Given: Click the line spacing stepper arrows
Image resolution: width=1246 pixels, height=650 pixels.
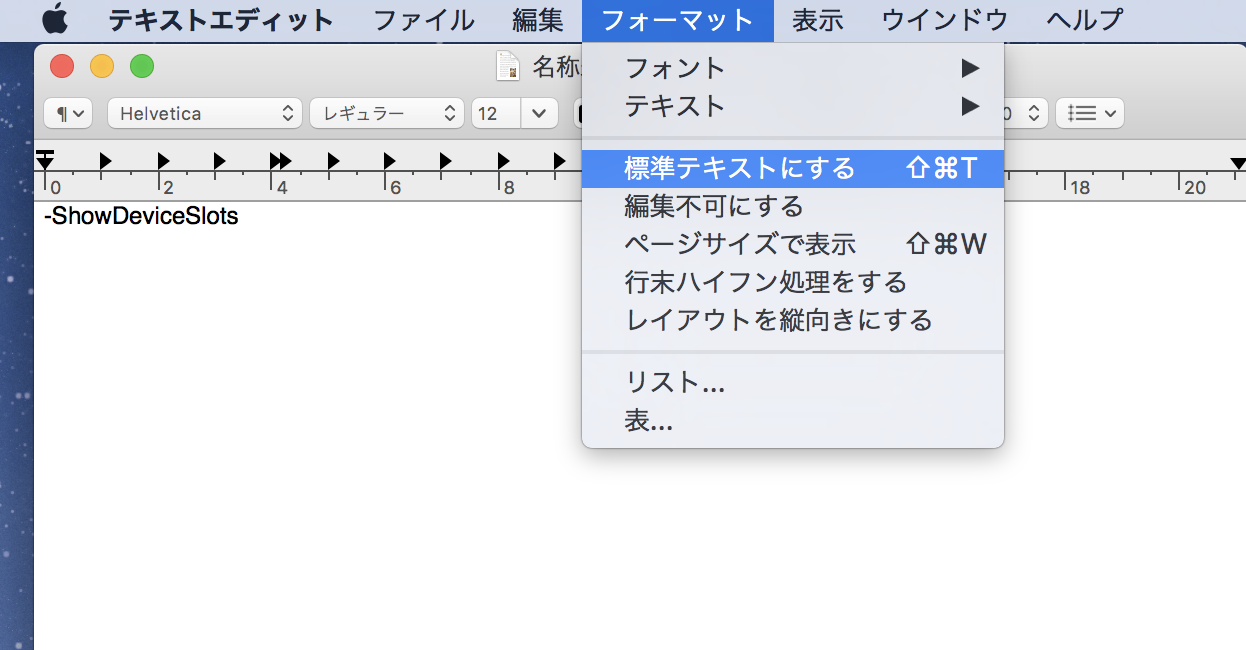Looking at the screenshot, I should 1035,113.
